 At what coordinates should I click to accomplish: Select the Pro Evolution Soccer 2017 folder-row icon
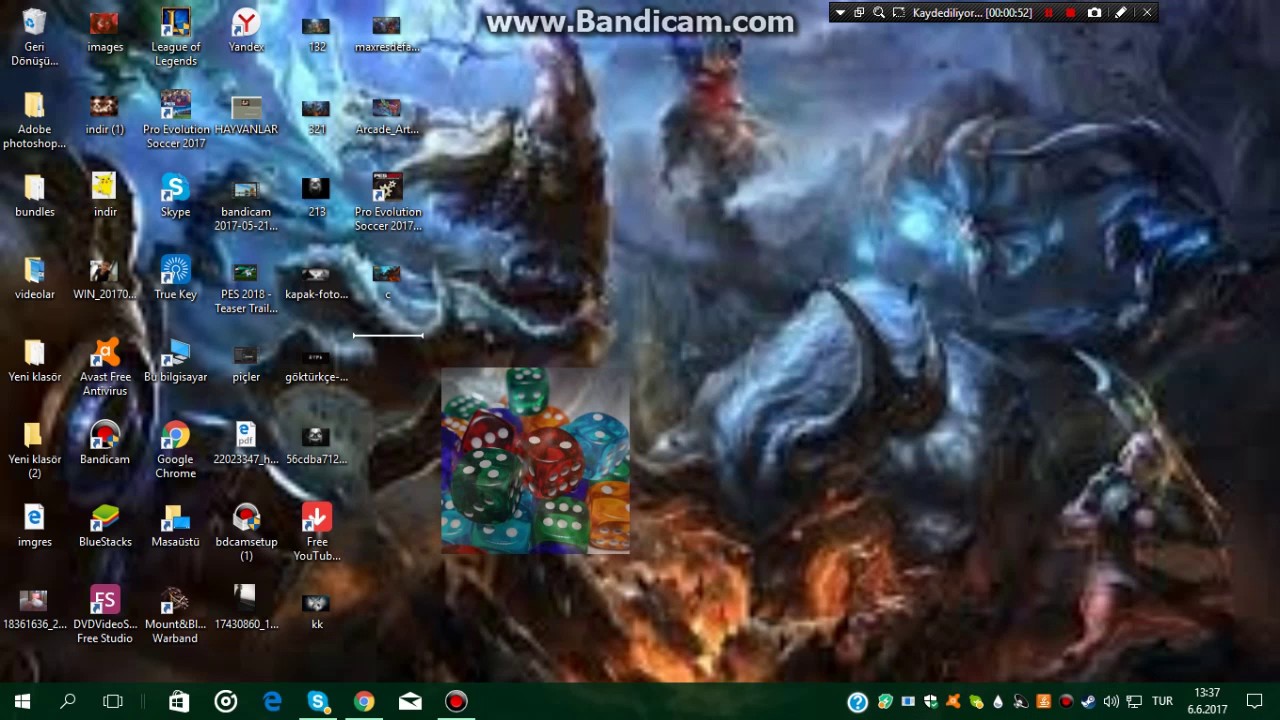(x=175, y=120)
